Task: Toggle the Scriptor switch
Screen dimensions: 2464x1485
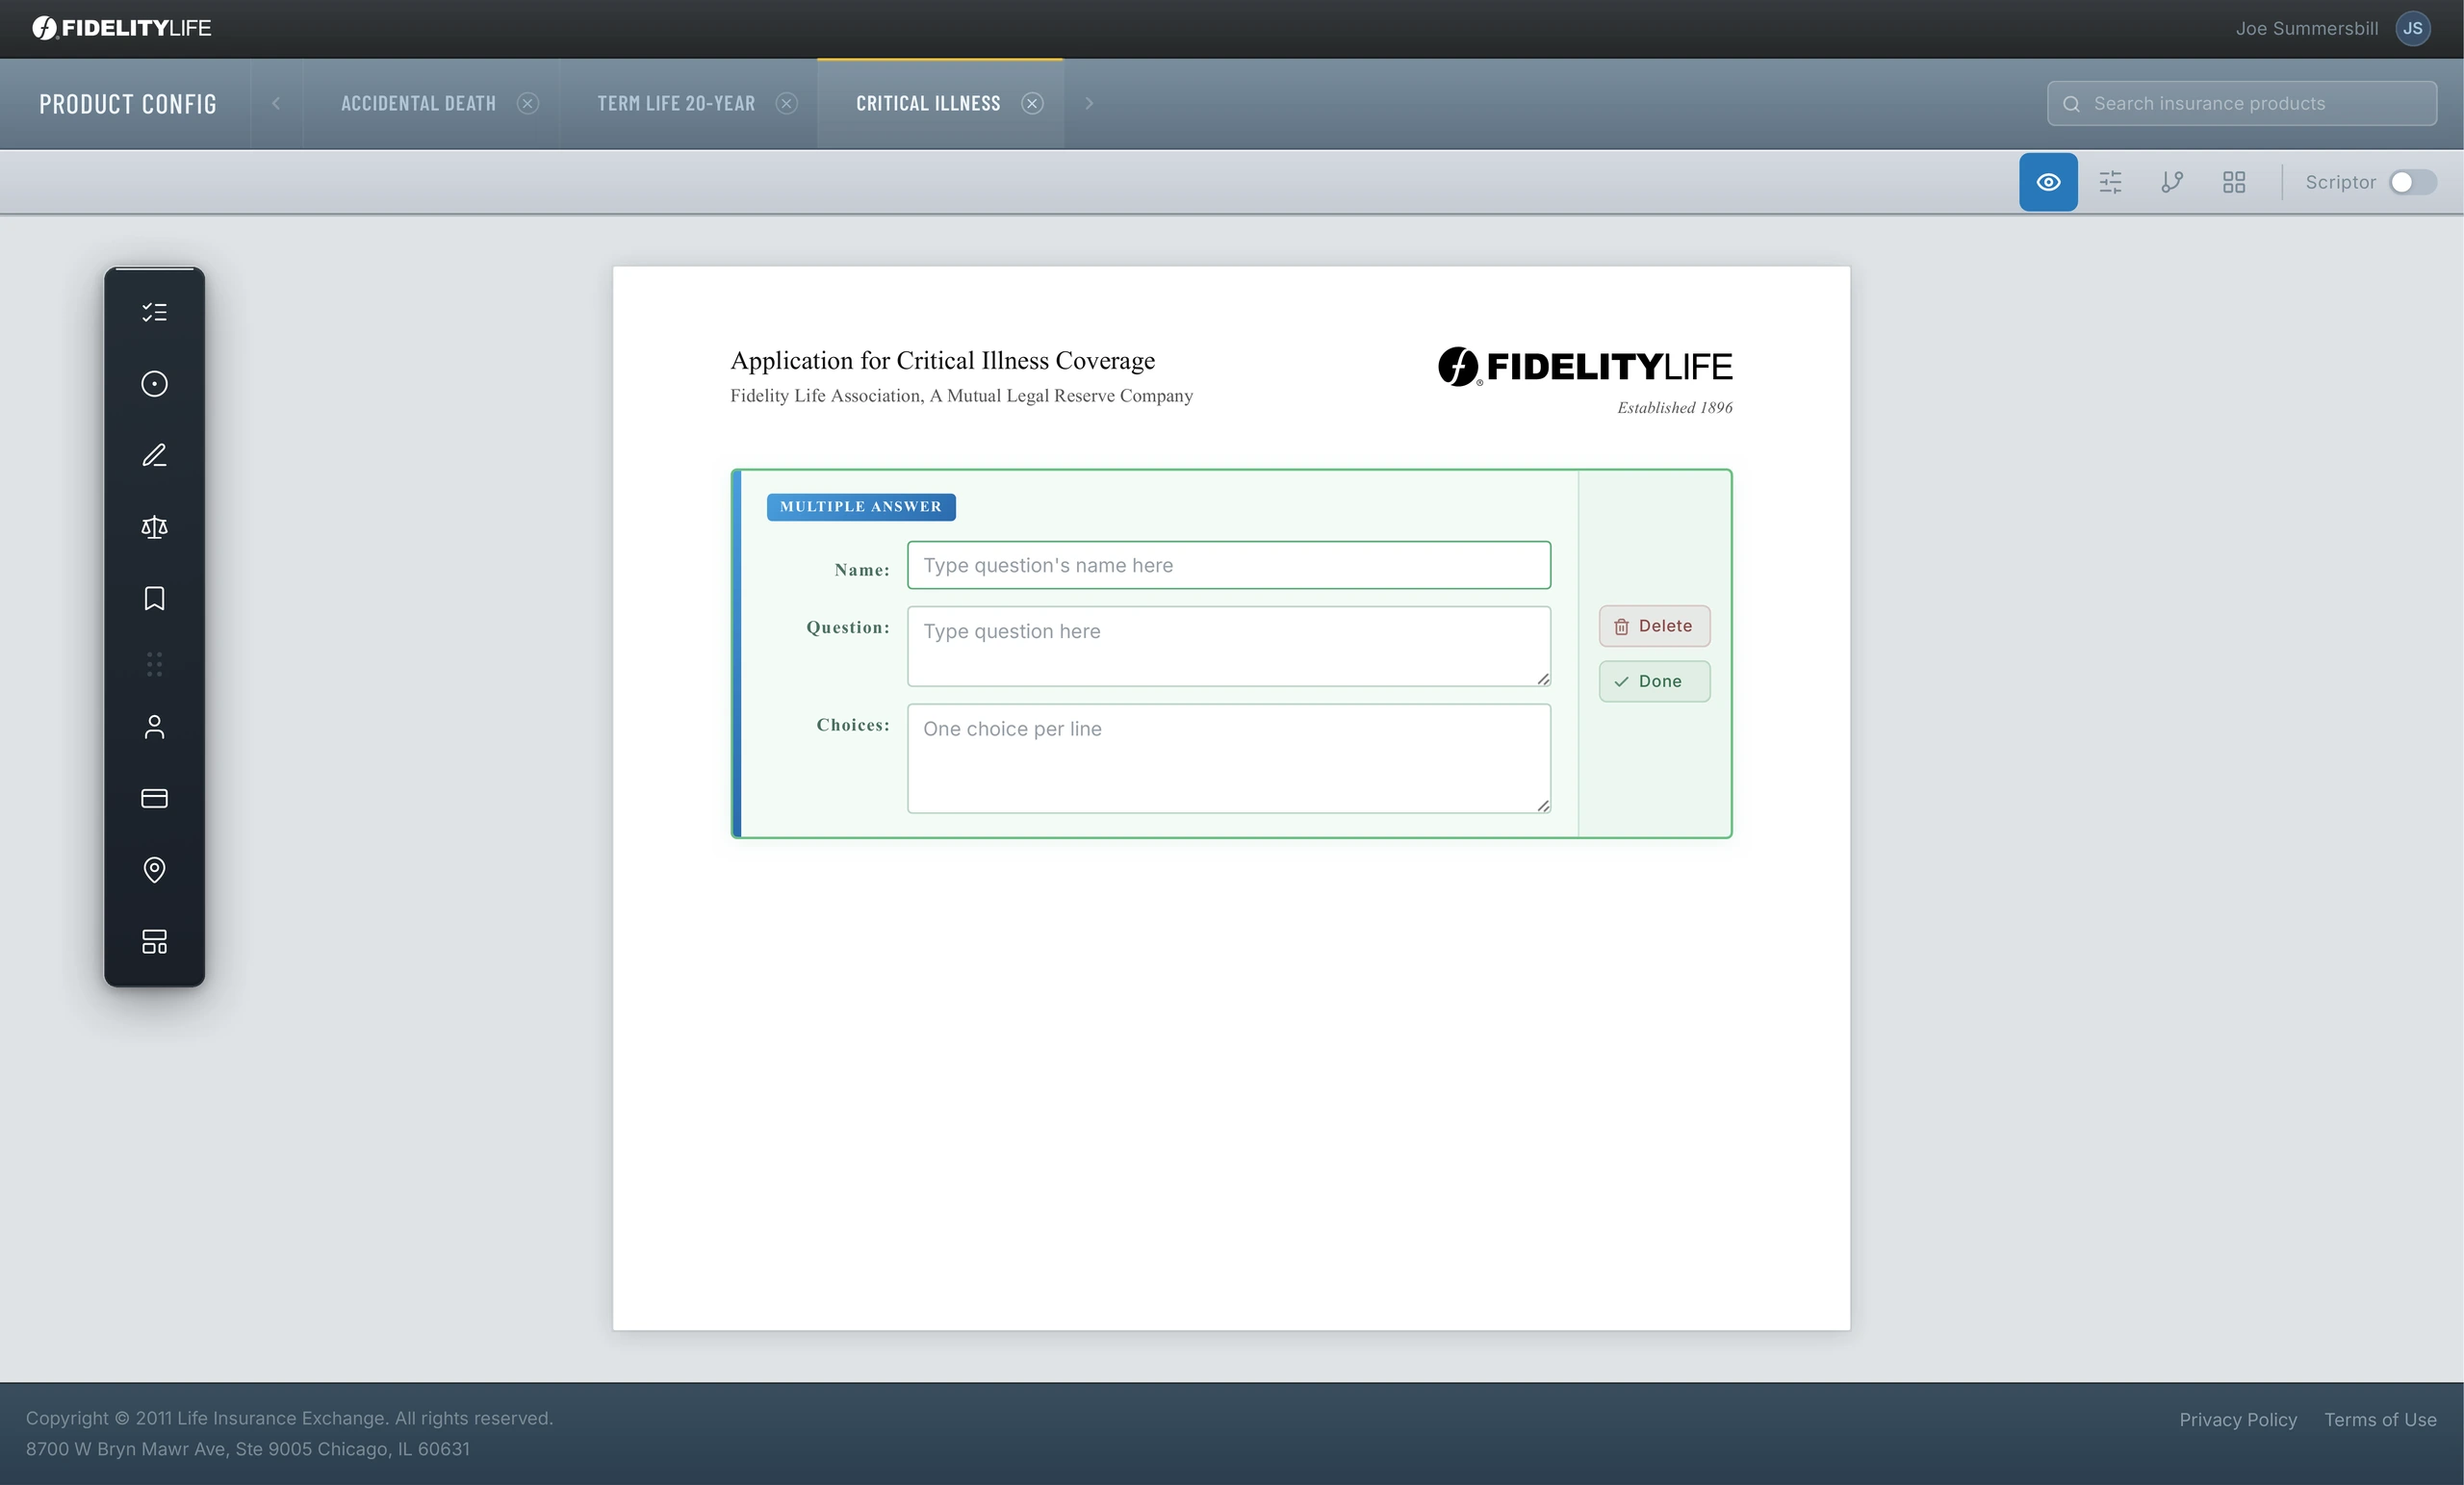Action: pyautogui.click(x=2412, y=182)
